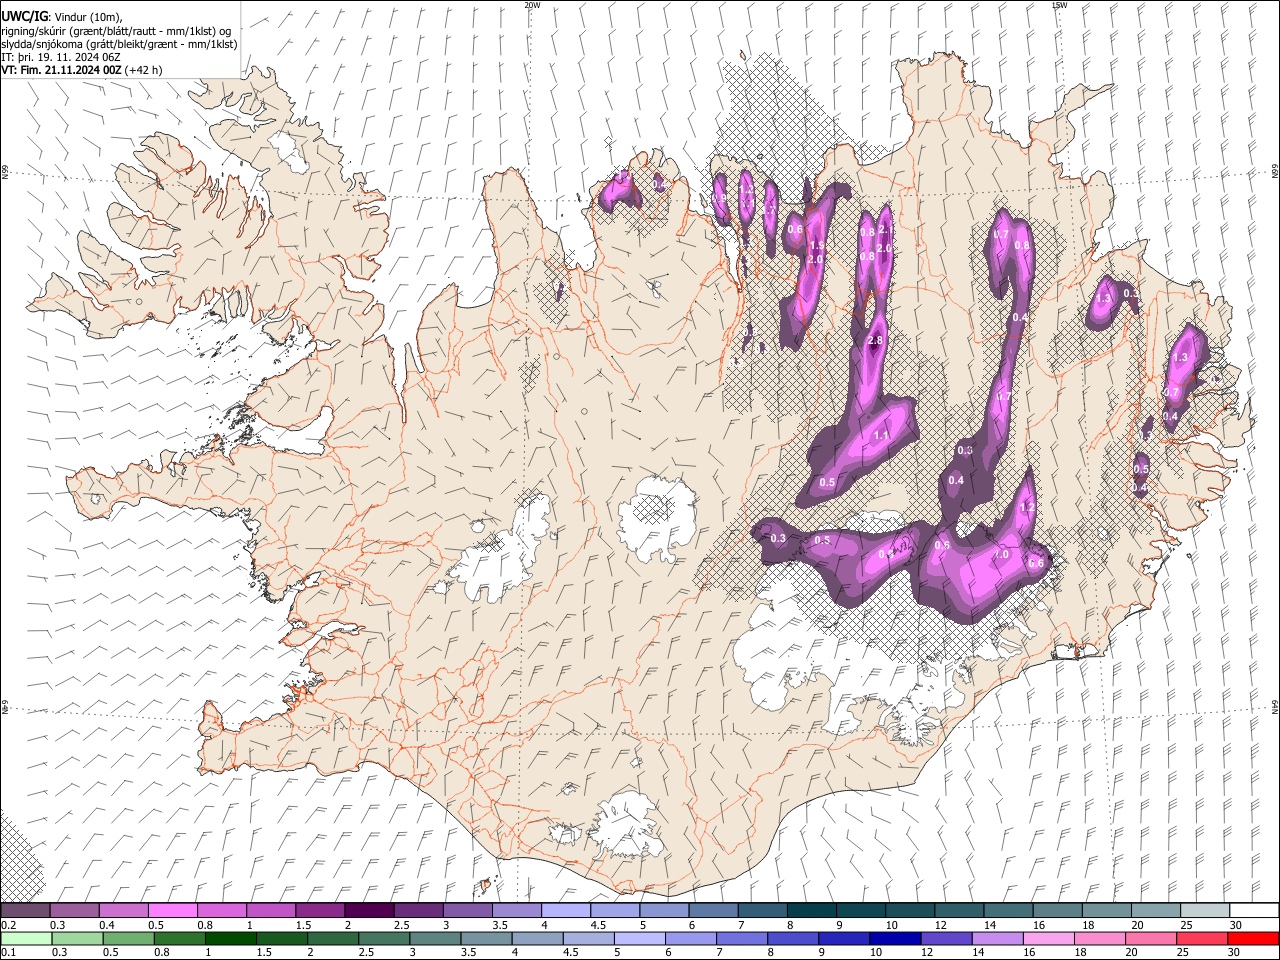Click the snow legend swatch between 0.2 and 0.3

[x=26, y=911]
